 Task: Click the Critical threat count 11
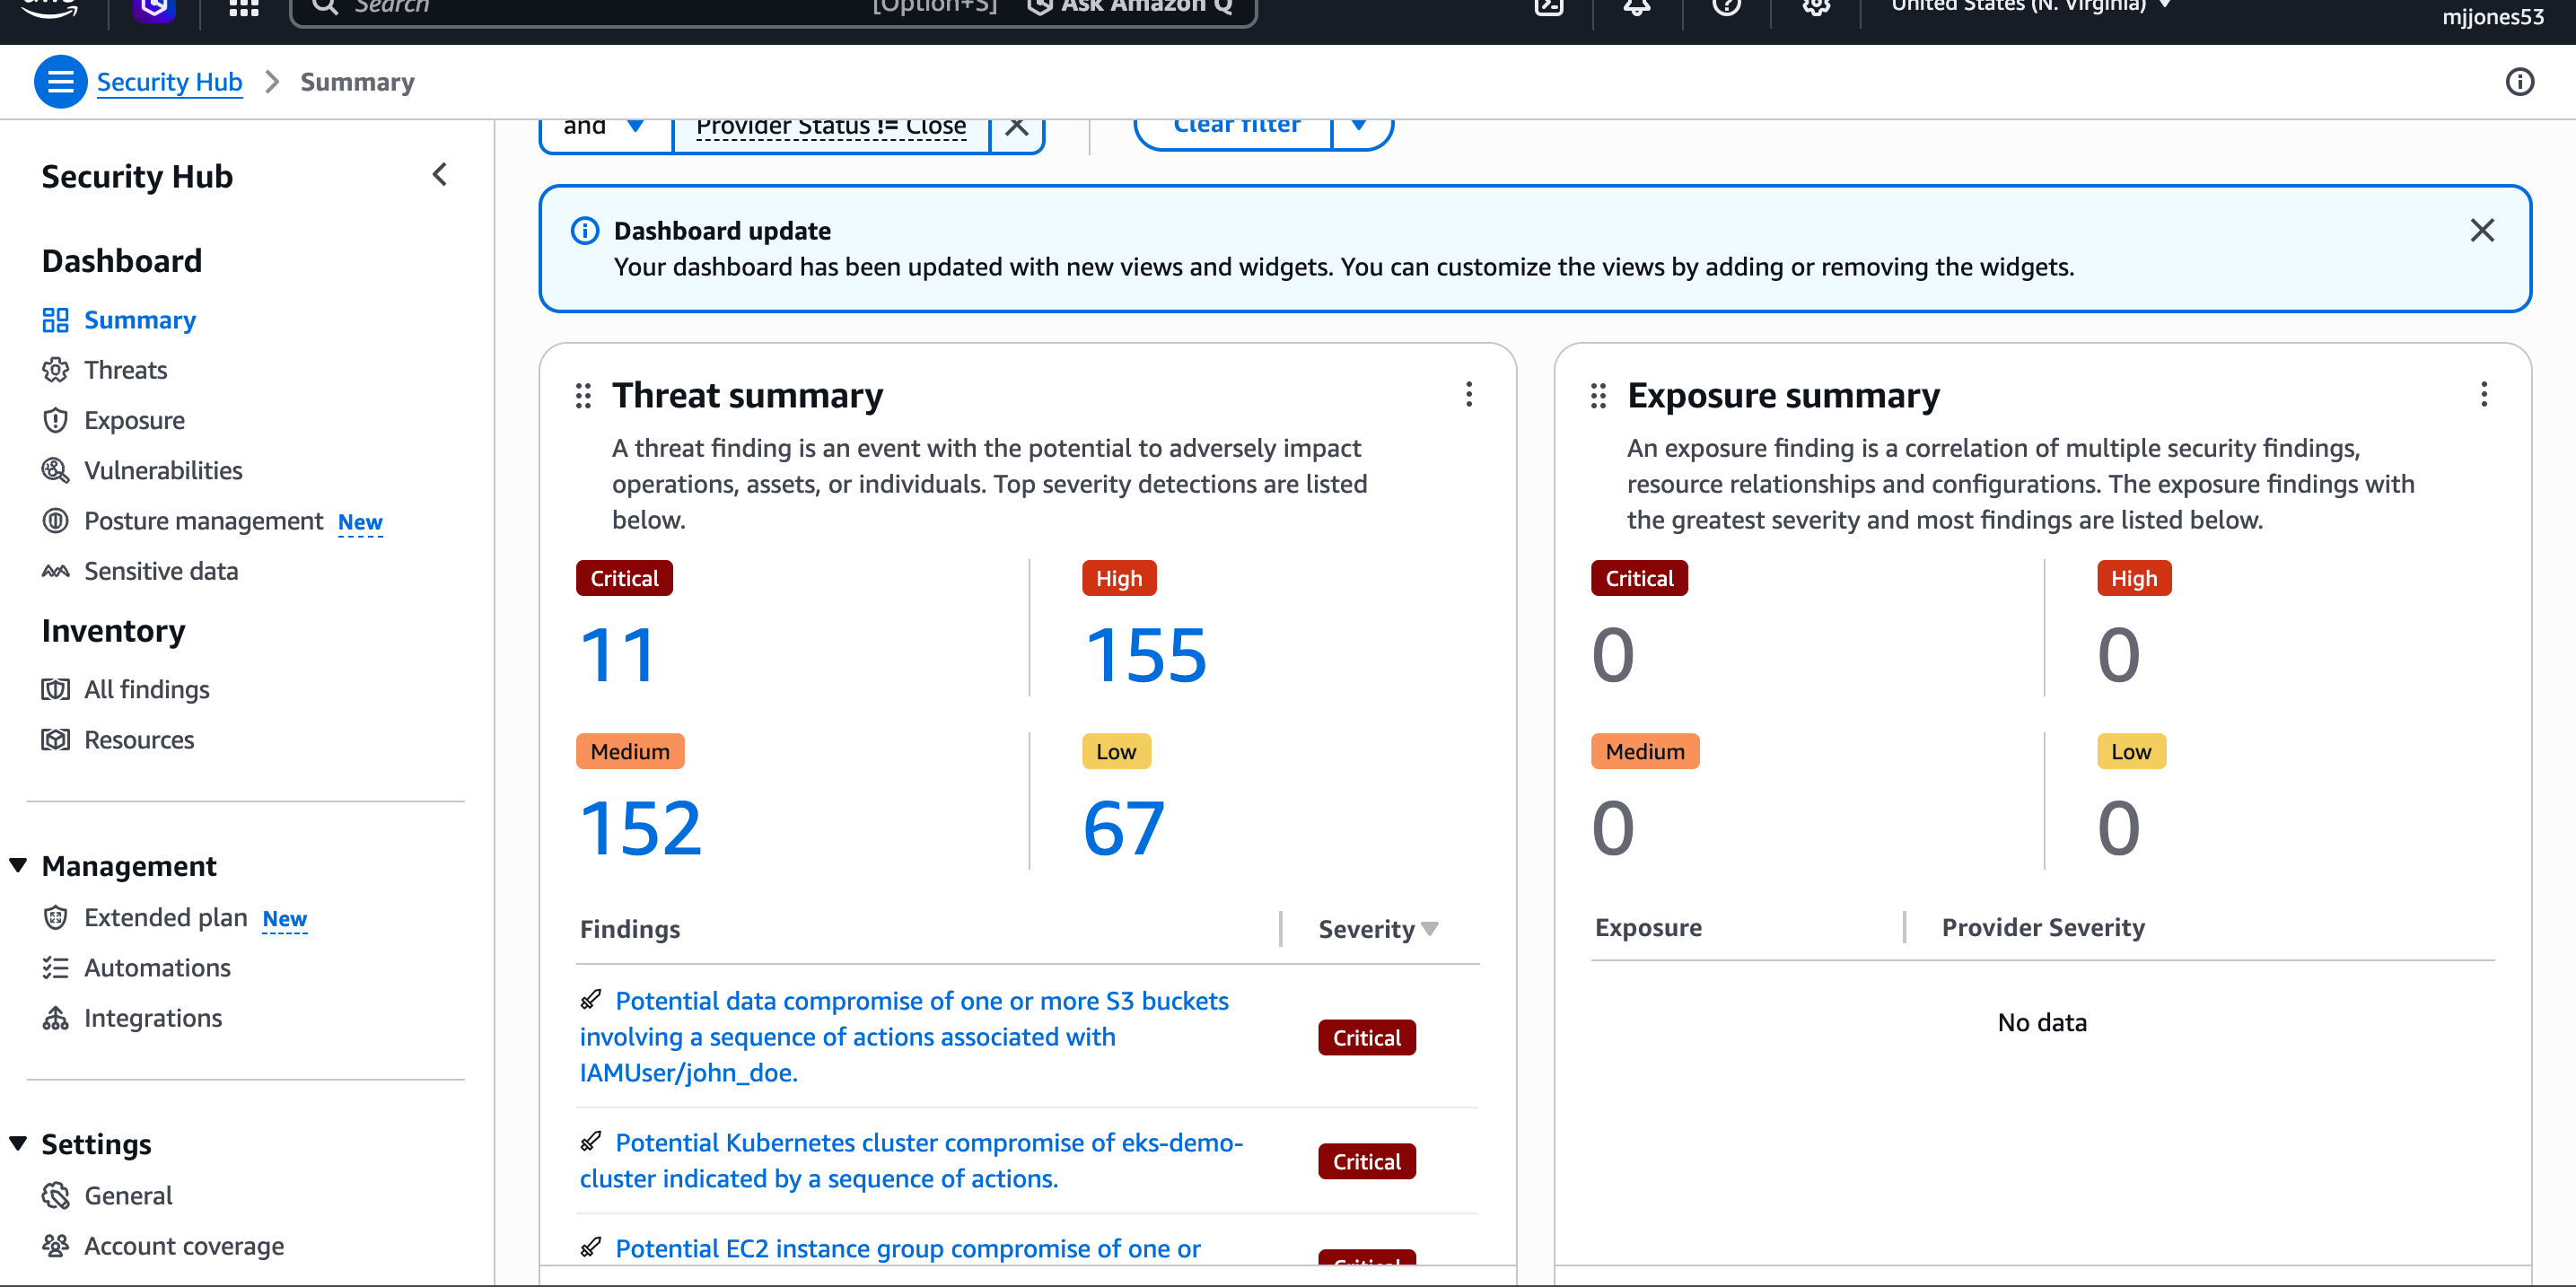click(x=617, y=656)
